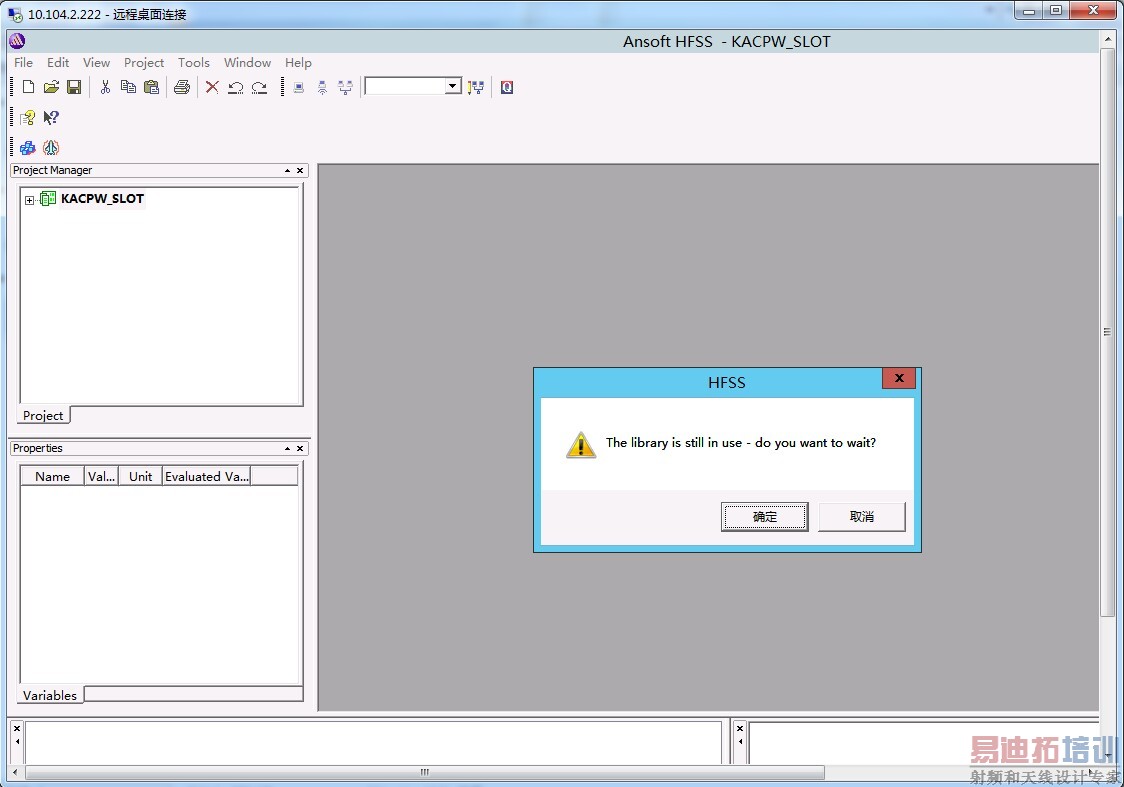Print using the printer toolbar icon
Viewport: 1124px width, 787px height.
182,87
